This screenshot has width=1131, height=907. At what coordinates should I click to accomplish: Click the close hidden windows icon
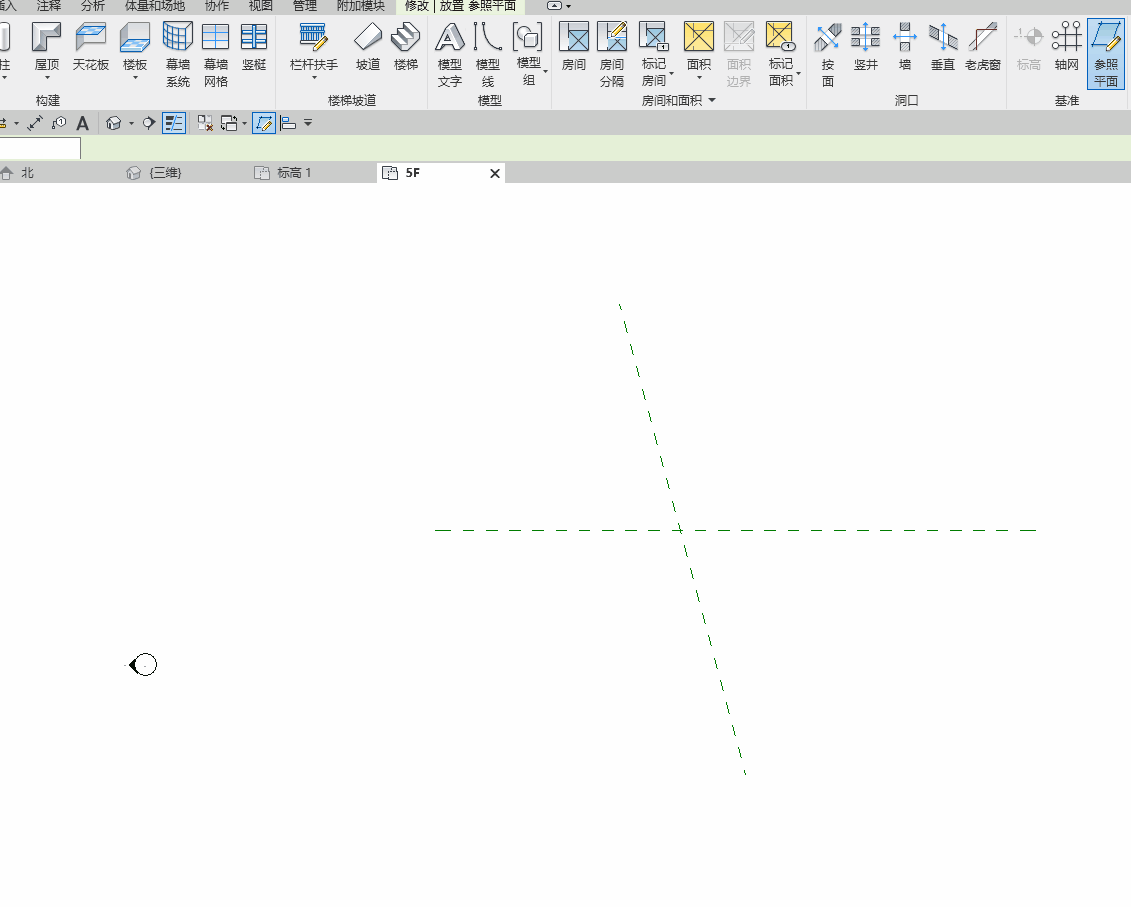pyautogui.click(x=205, y=123)
